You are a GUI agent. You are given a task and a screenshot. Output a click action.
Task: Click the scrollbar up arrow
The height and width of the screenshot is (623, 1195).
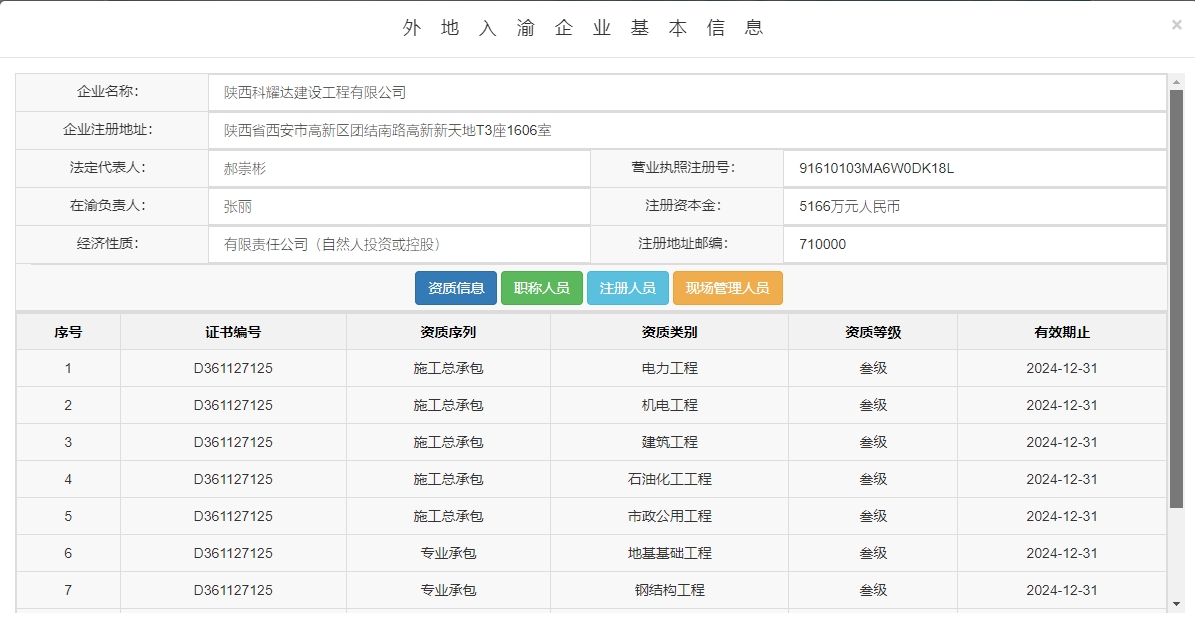[1177, 82]
